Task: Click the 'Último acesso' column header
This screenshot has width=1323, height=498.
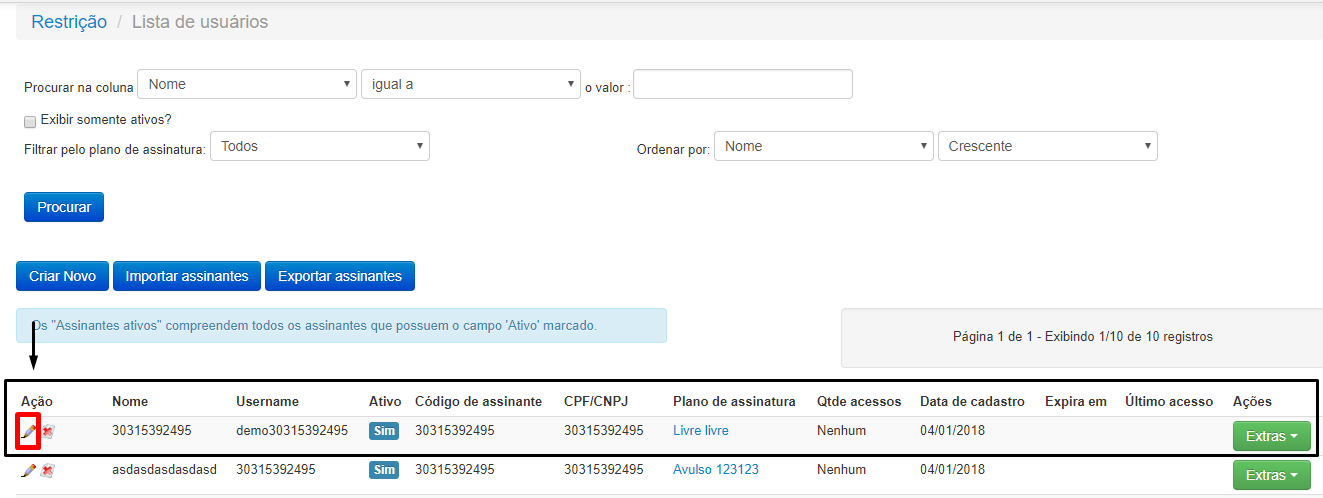Action: (1169, 402)
